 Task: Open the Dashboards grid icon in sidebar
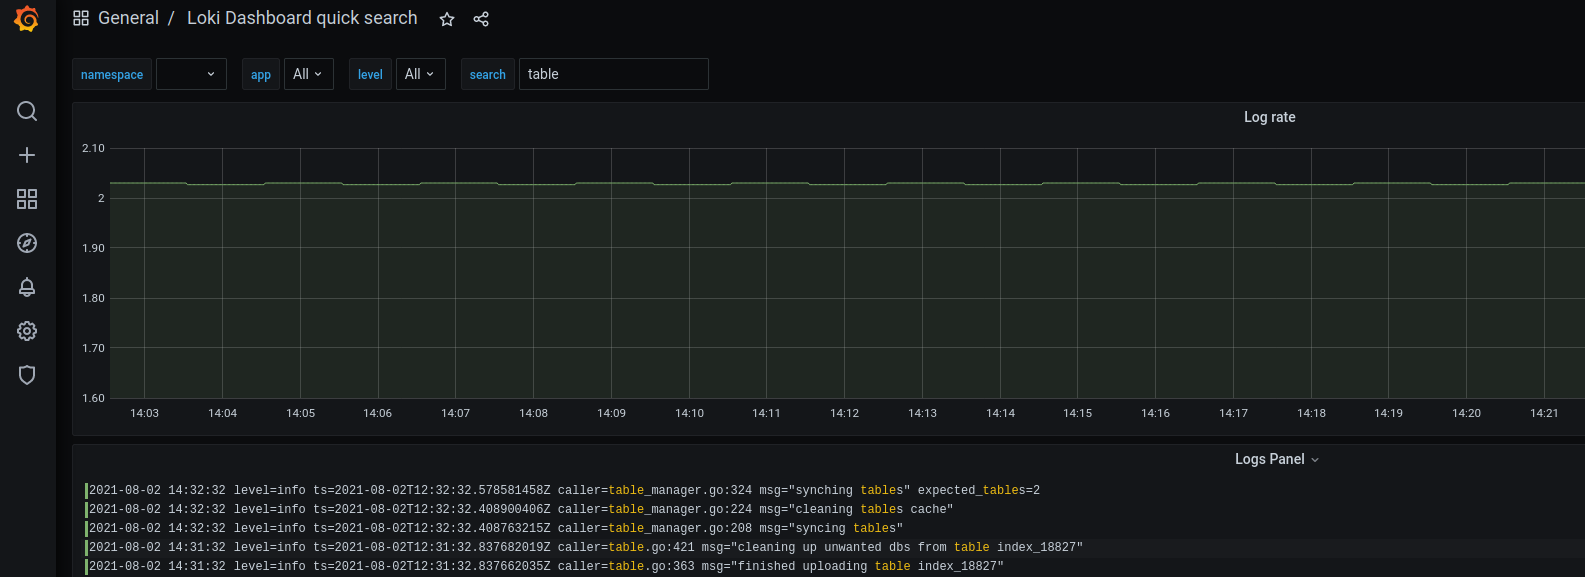point(27,199)
